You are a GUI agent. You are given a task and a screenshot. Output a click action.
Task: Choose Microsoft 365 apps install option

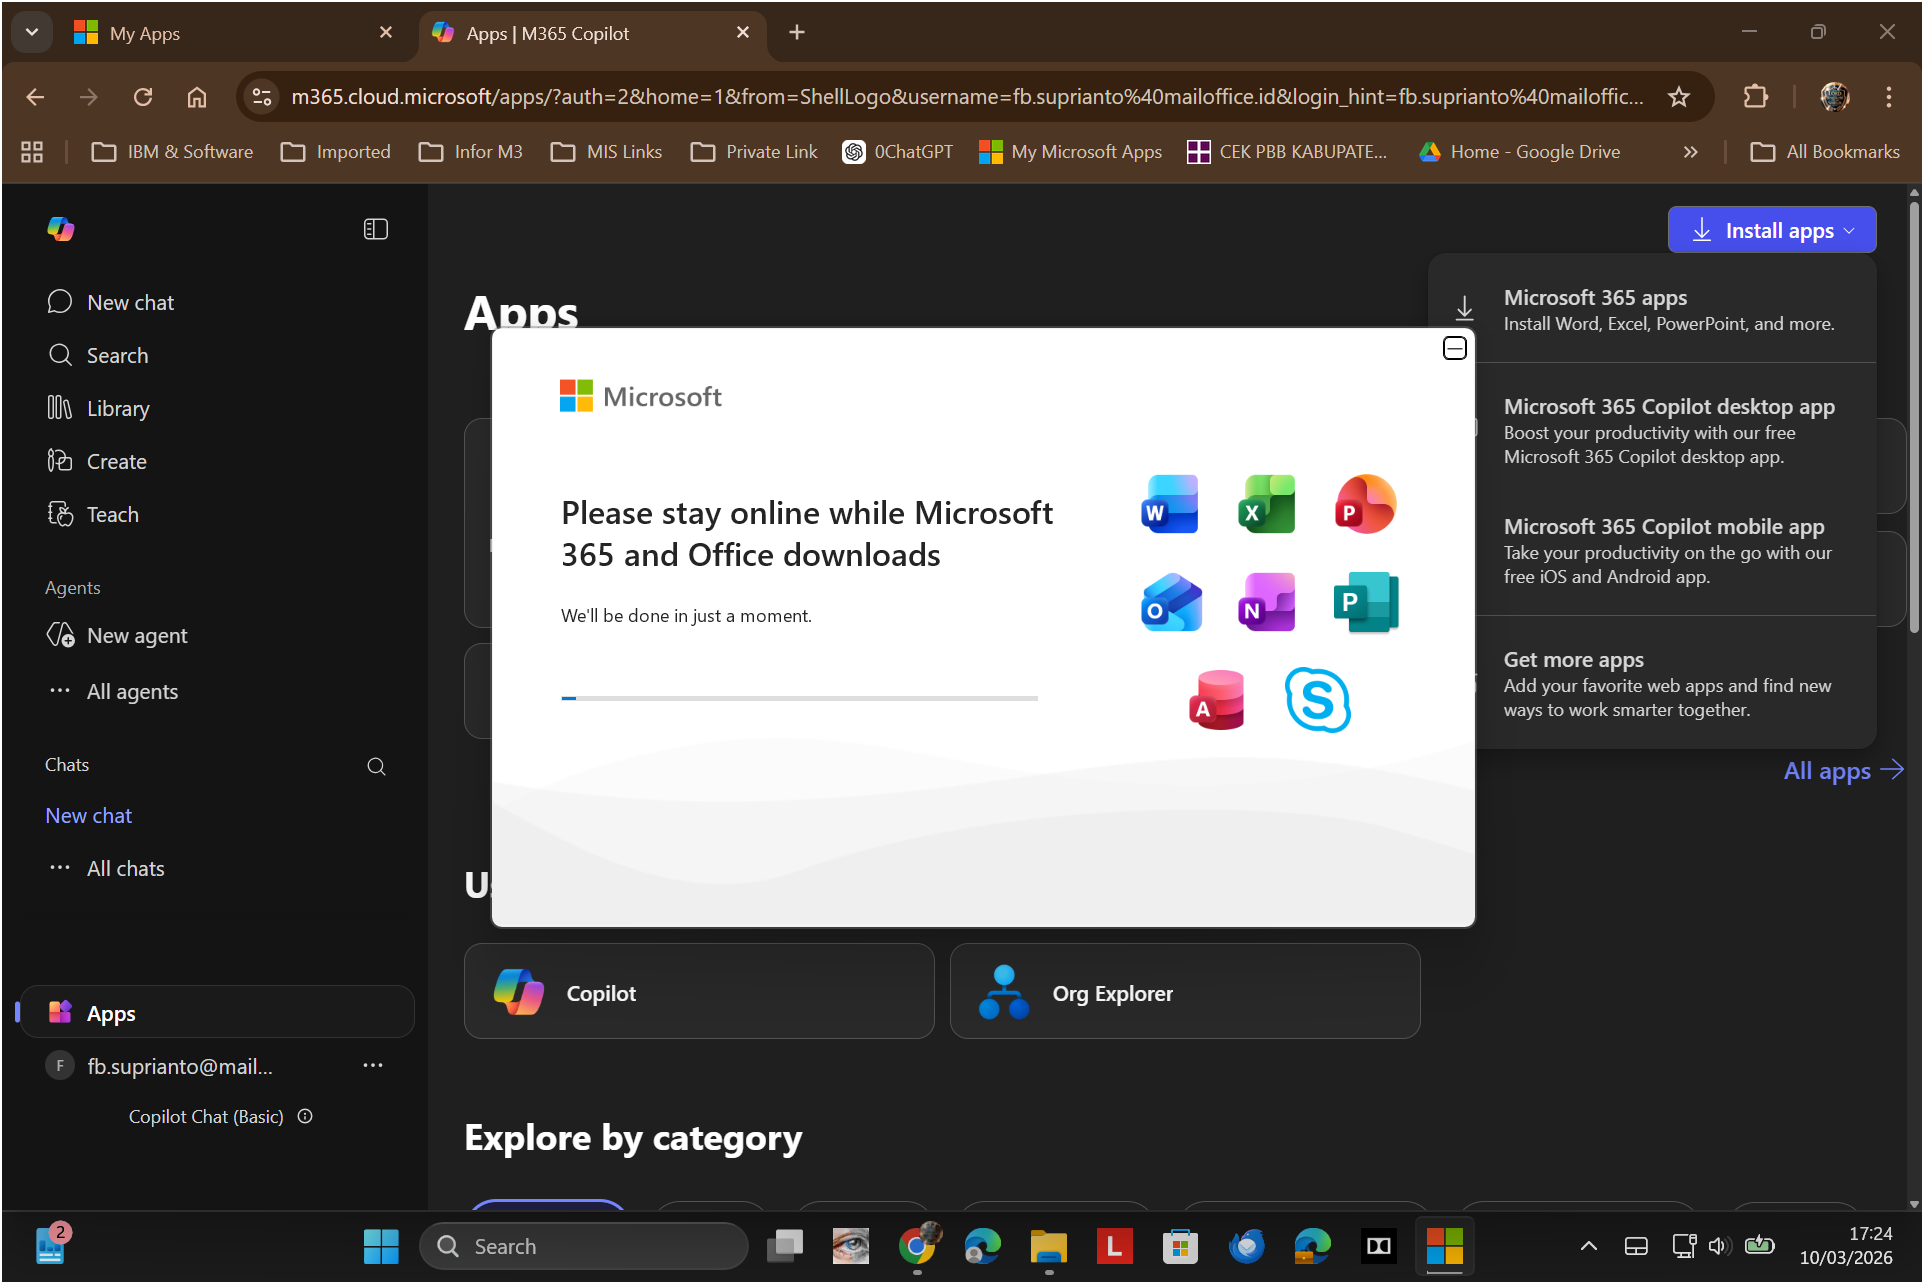(x=1652, y=309)
